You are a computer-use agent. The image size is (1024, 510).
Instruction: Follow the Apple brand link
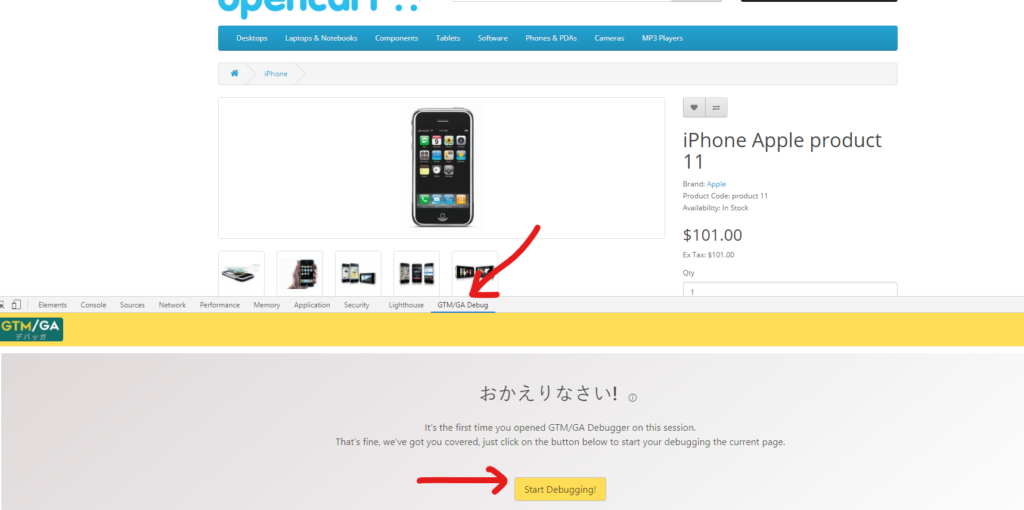tap(716, 184)
